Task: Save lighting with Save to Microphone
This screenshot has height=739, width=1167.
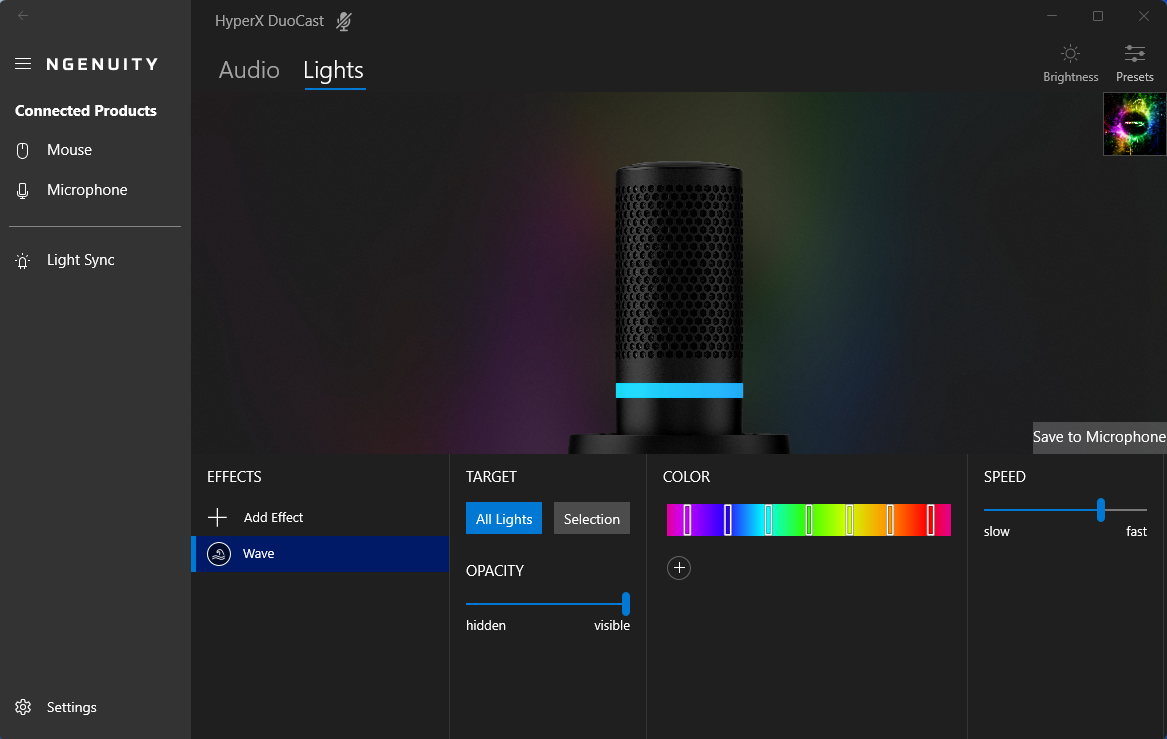Action: [1099, 437]
